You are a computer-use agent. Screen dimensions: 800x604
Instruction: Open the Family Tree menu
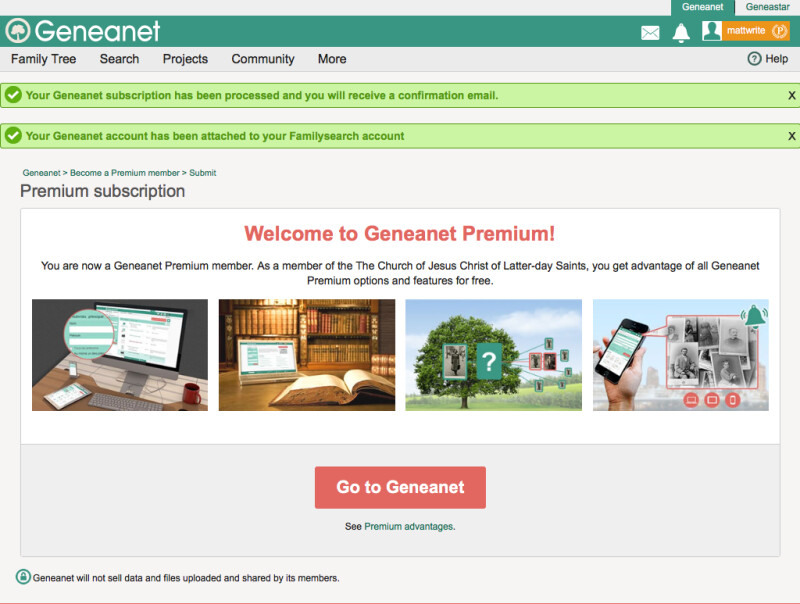click(43, 59)
